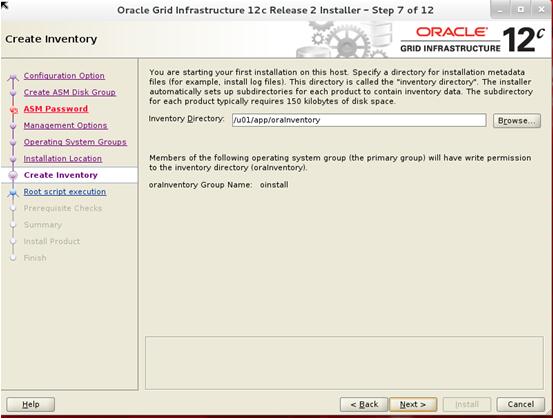Click the Configuration Option step bullet icon
This screenshot has width=553, height=419.
point(13,76)
